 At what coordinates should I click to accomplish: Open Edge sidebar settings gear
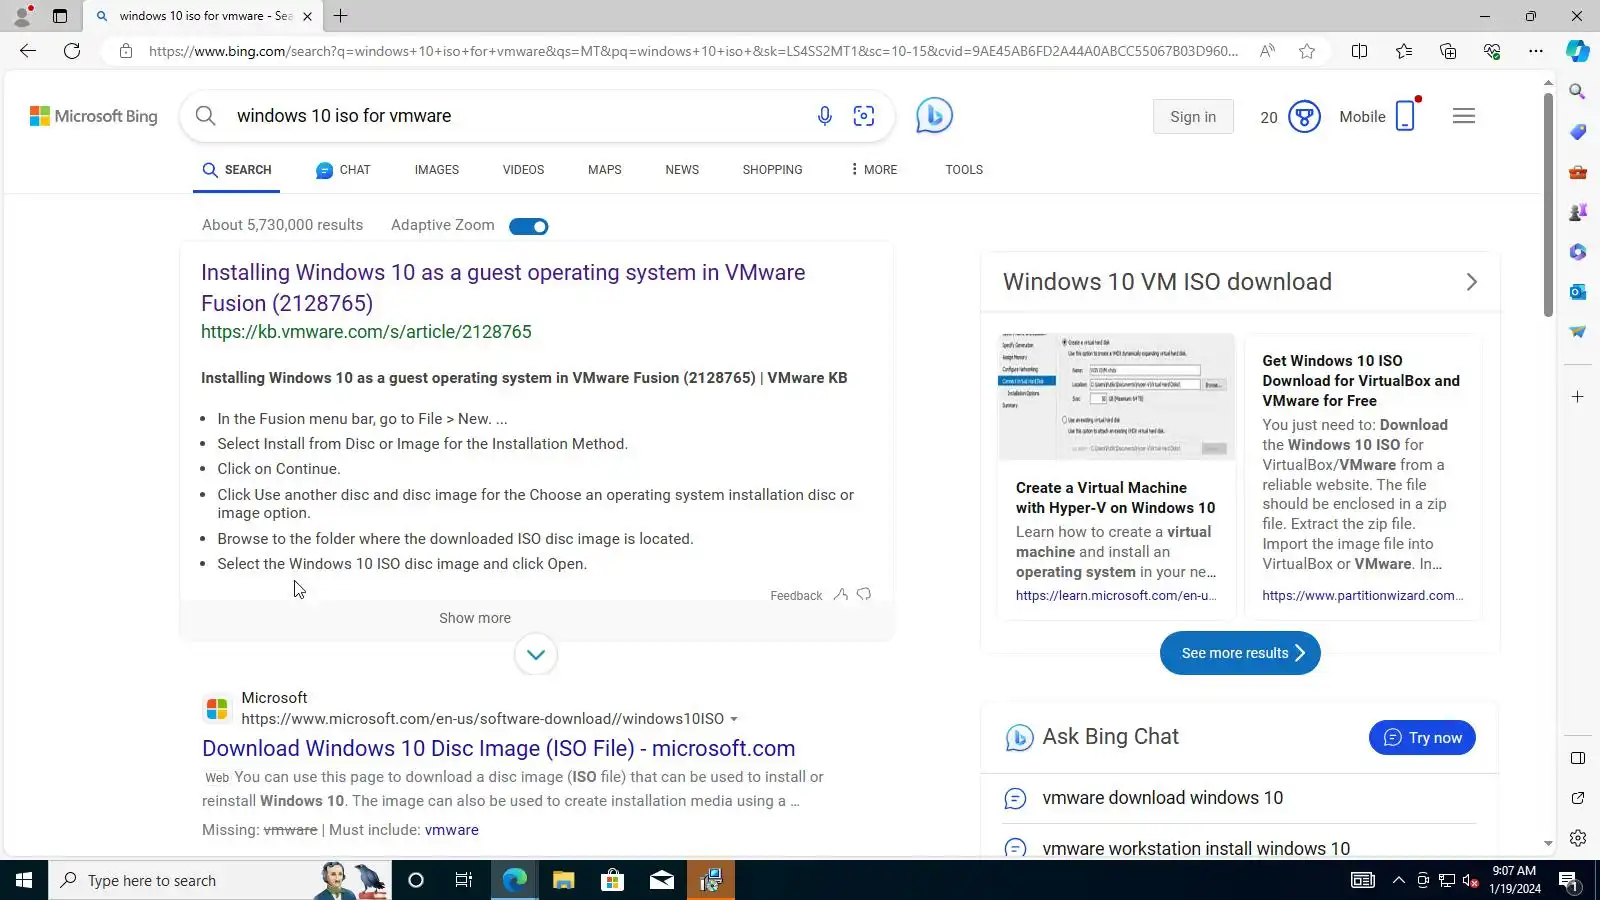click(x=1578, y=838)
